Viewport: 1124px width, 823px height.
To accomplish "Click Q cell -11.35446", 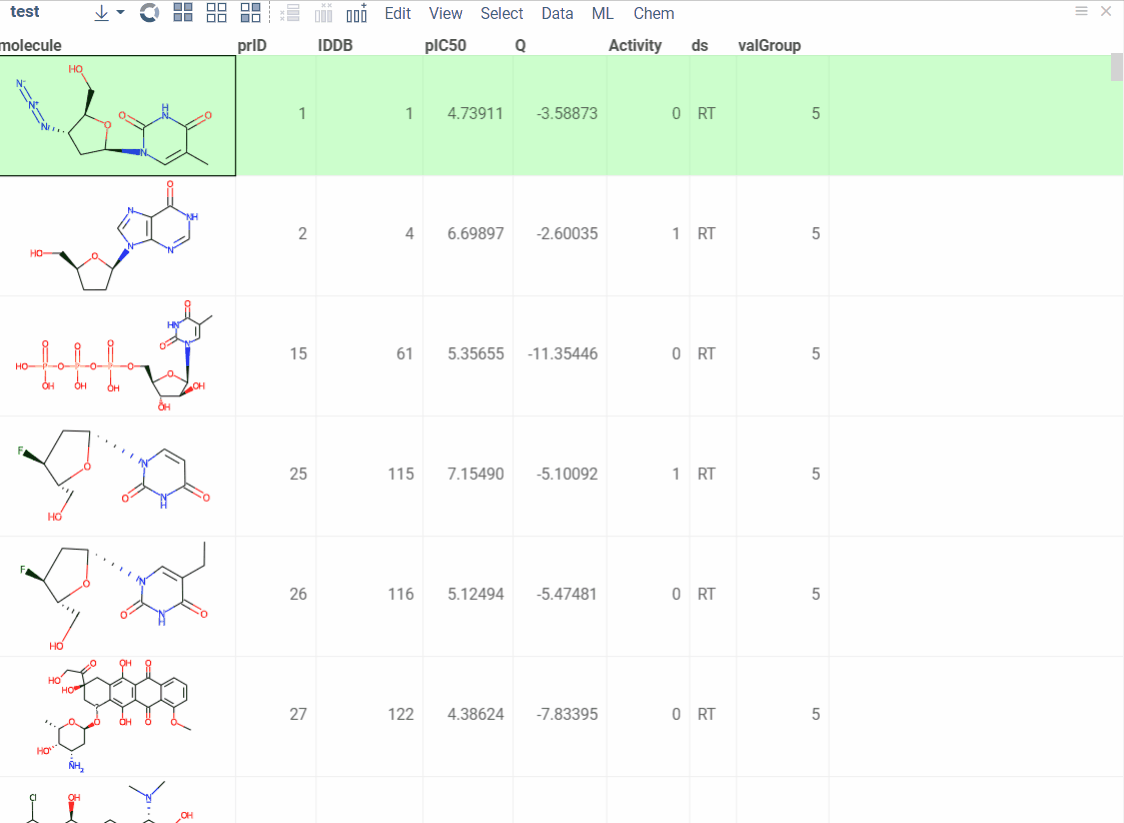I will (562, 353).
